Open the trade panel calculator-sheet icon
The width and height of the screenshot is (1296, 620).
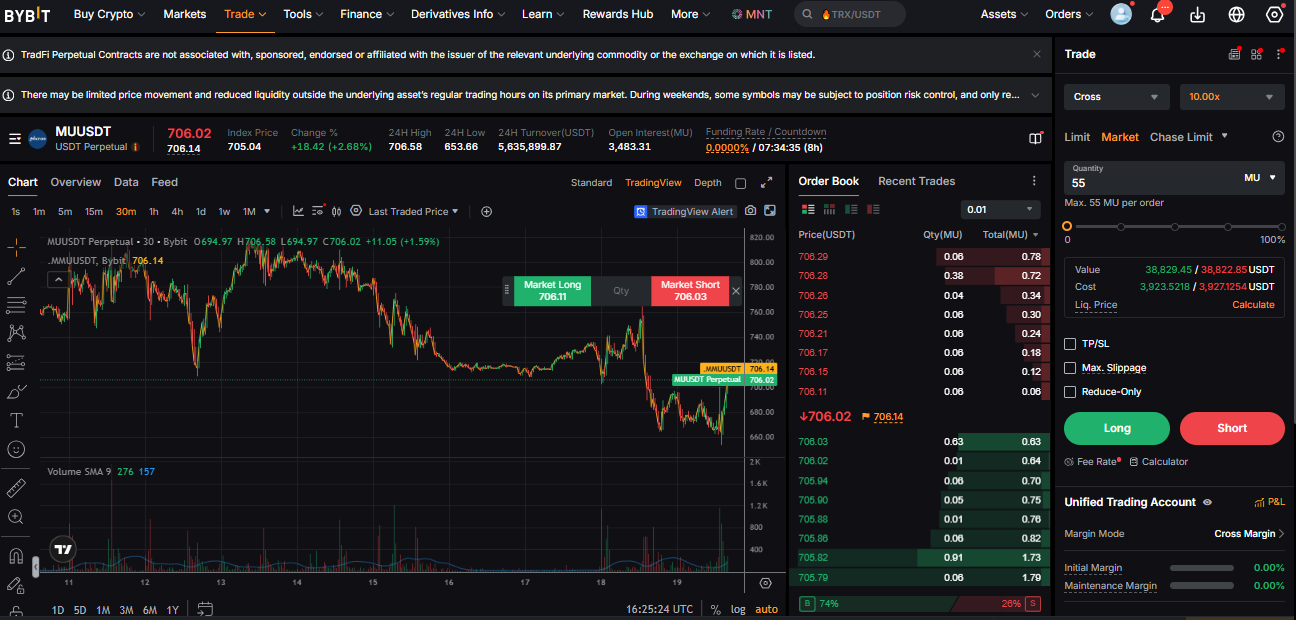[x=1234, y=54]
